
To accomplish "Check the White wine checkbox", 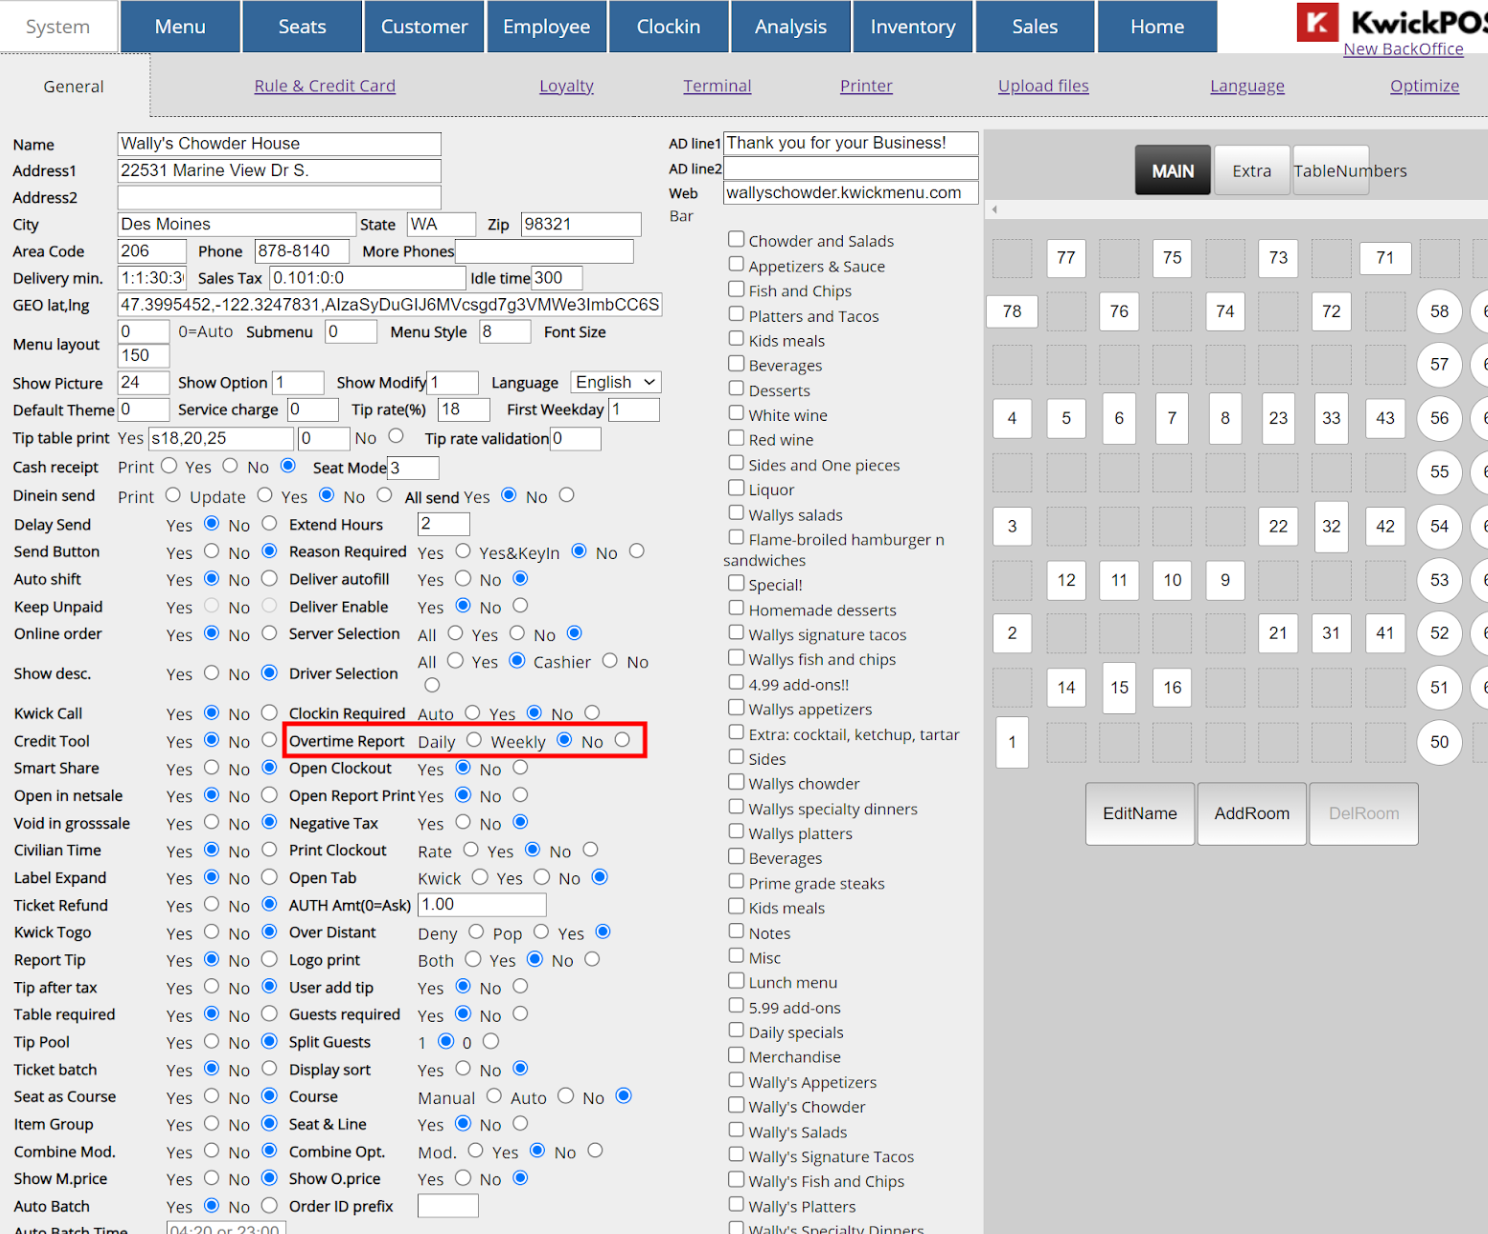I will tap(736, 413).
